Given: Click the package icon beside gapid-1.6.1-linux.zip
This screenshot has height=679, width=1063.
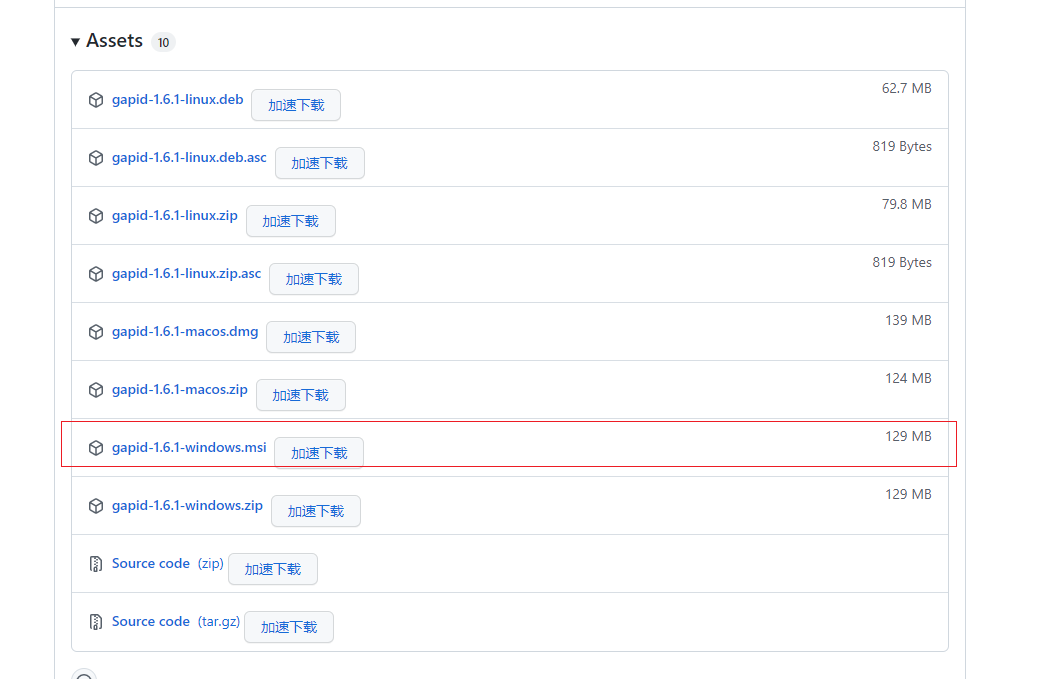Looking at the screenshot, I should [x=95, y=215].
